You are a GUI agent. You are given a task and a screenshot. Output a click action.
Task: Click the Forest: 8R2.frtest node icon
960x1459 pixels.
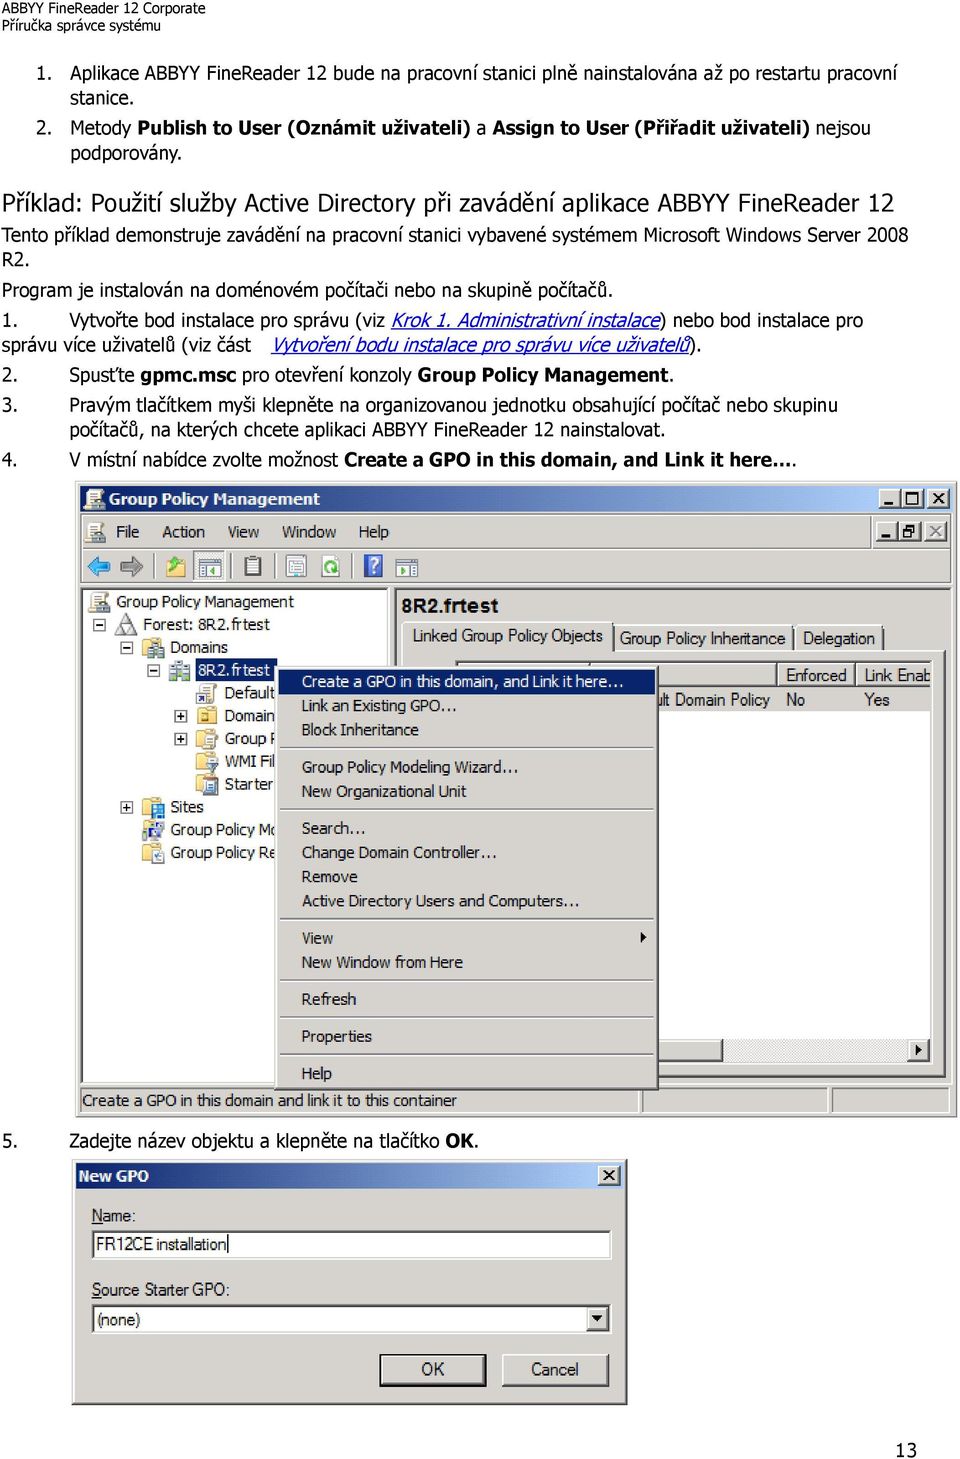click(x=126, y=624)
